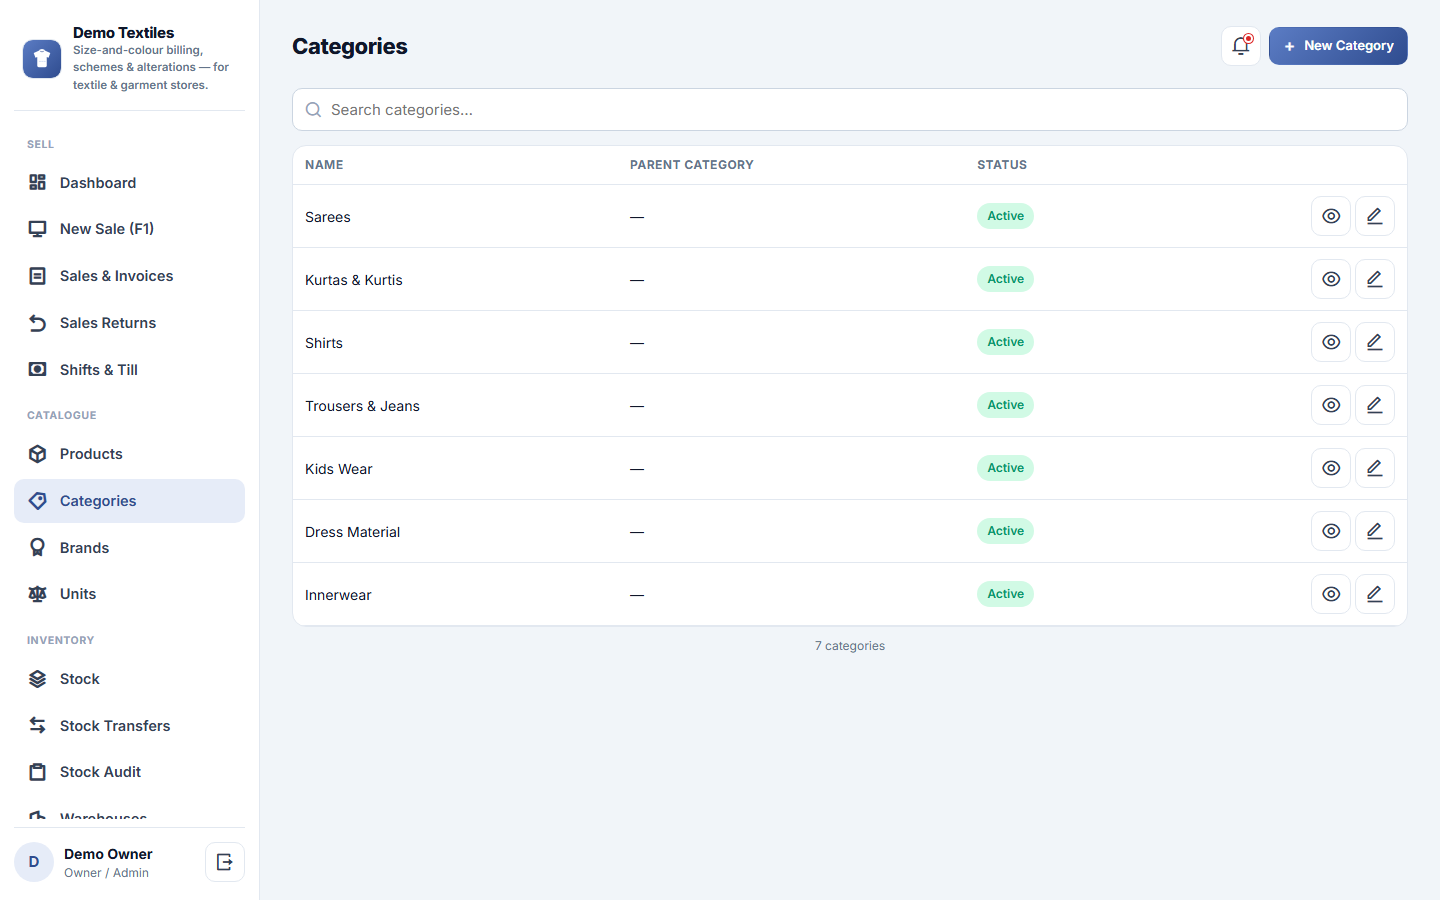Go to Products page
This screenshot has width=1440, height=900.
[129, 454]
